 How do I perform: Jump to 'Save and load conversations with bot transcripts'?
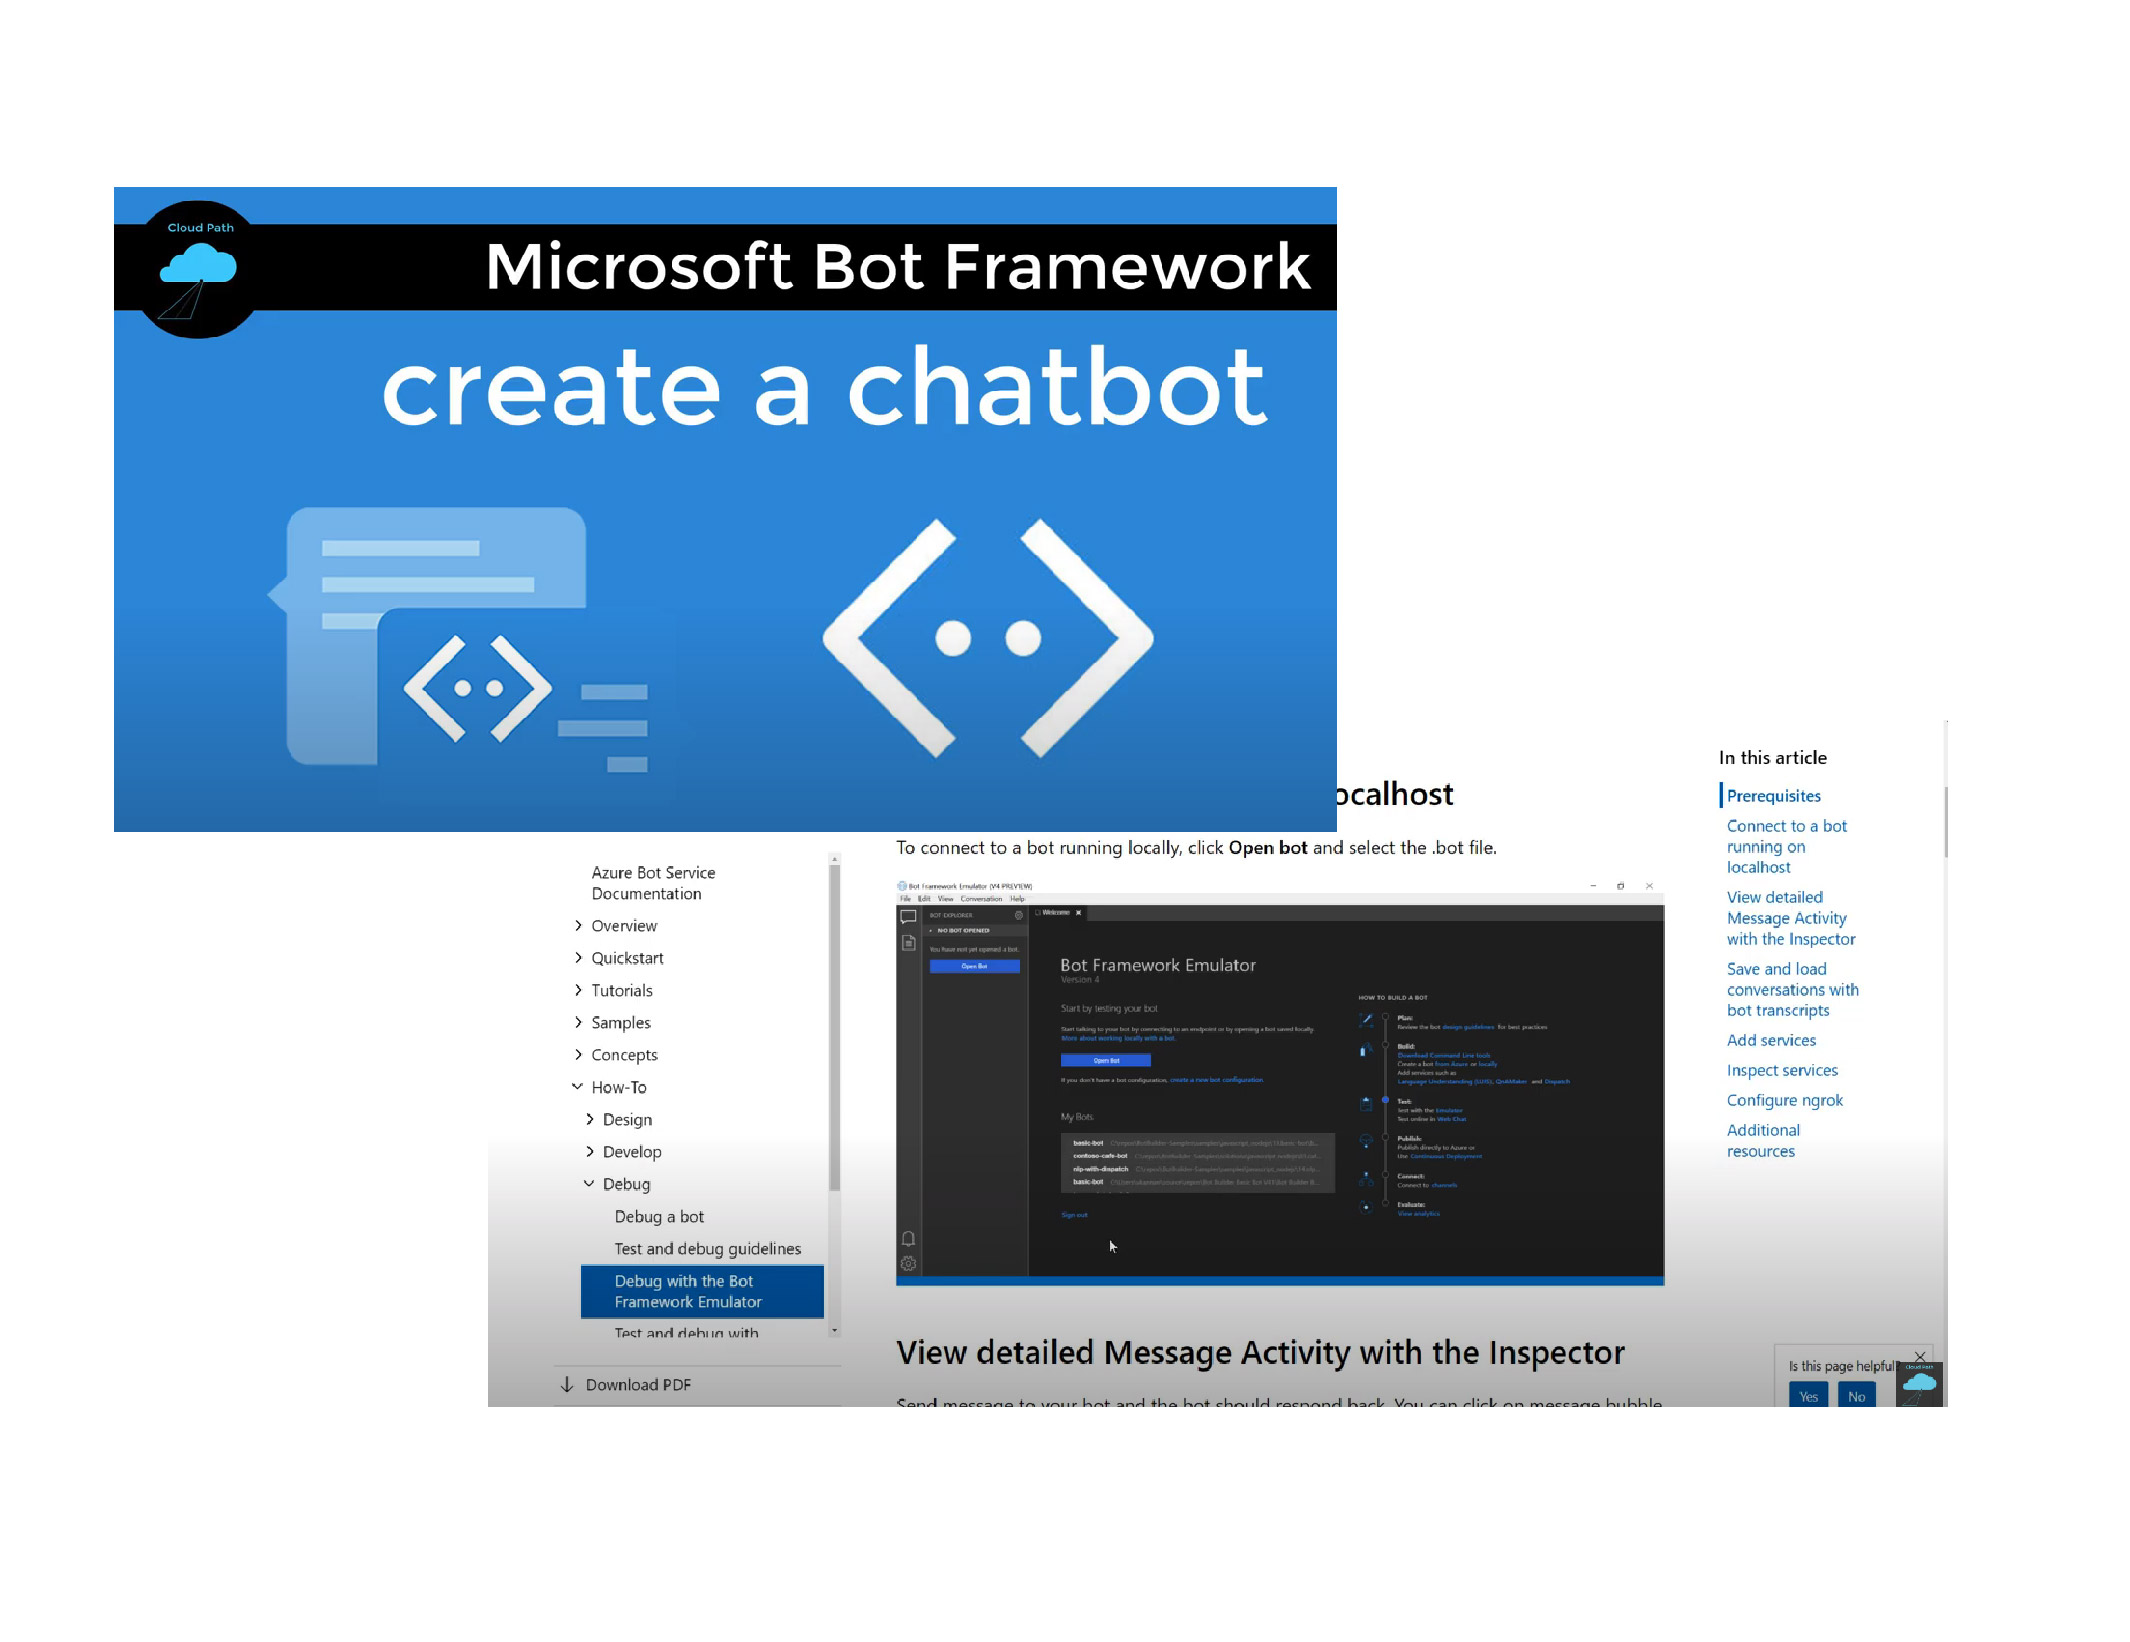1793,990
